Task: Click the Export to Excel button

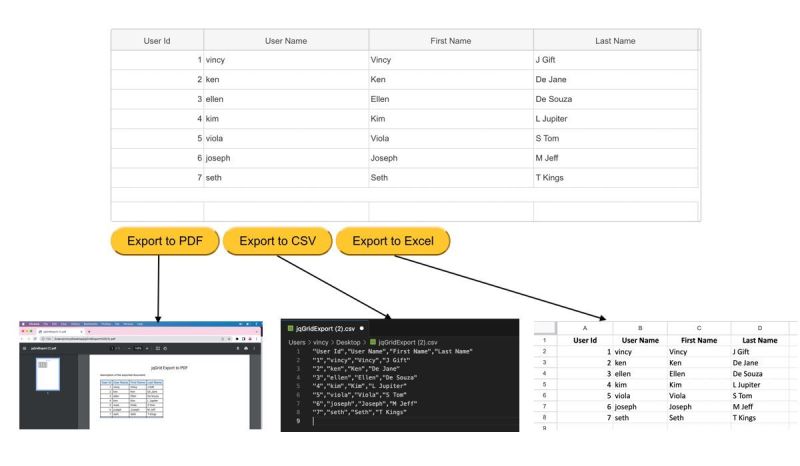Action: [x=393, y=241]
